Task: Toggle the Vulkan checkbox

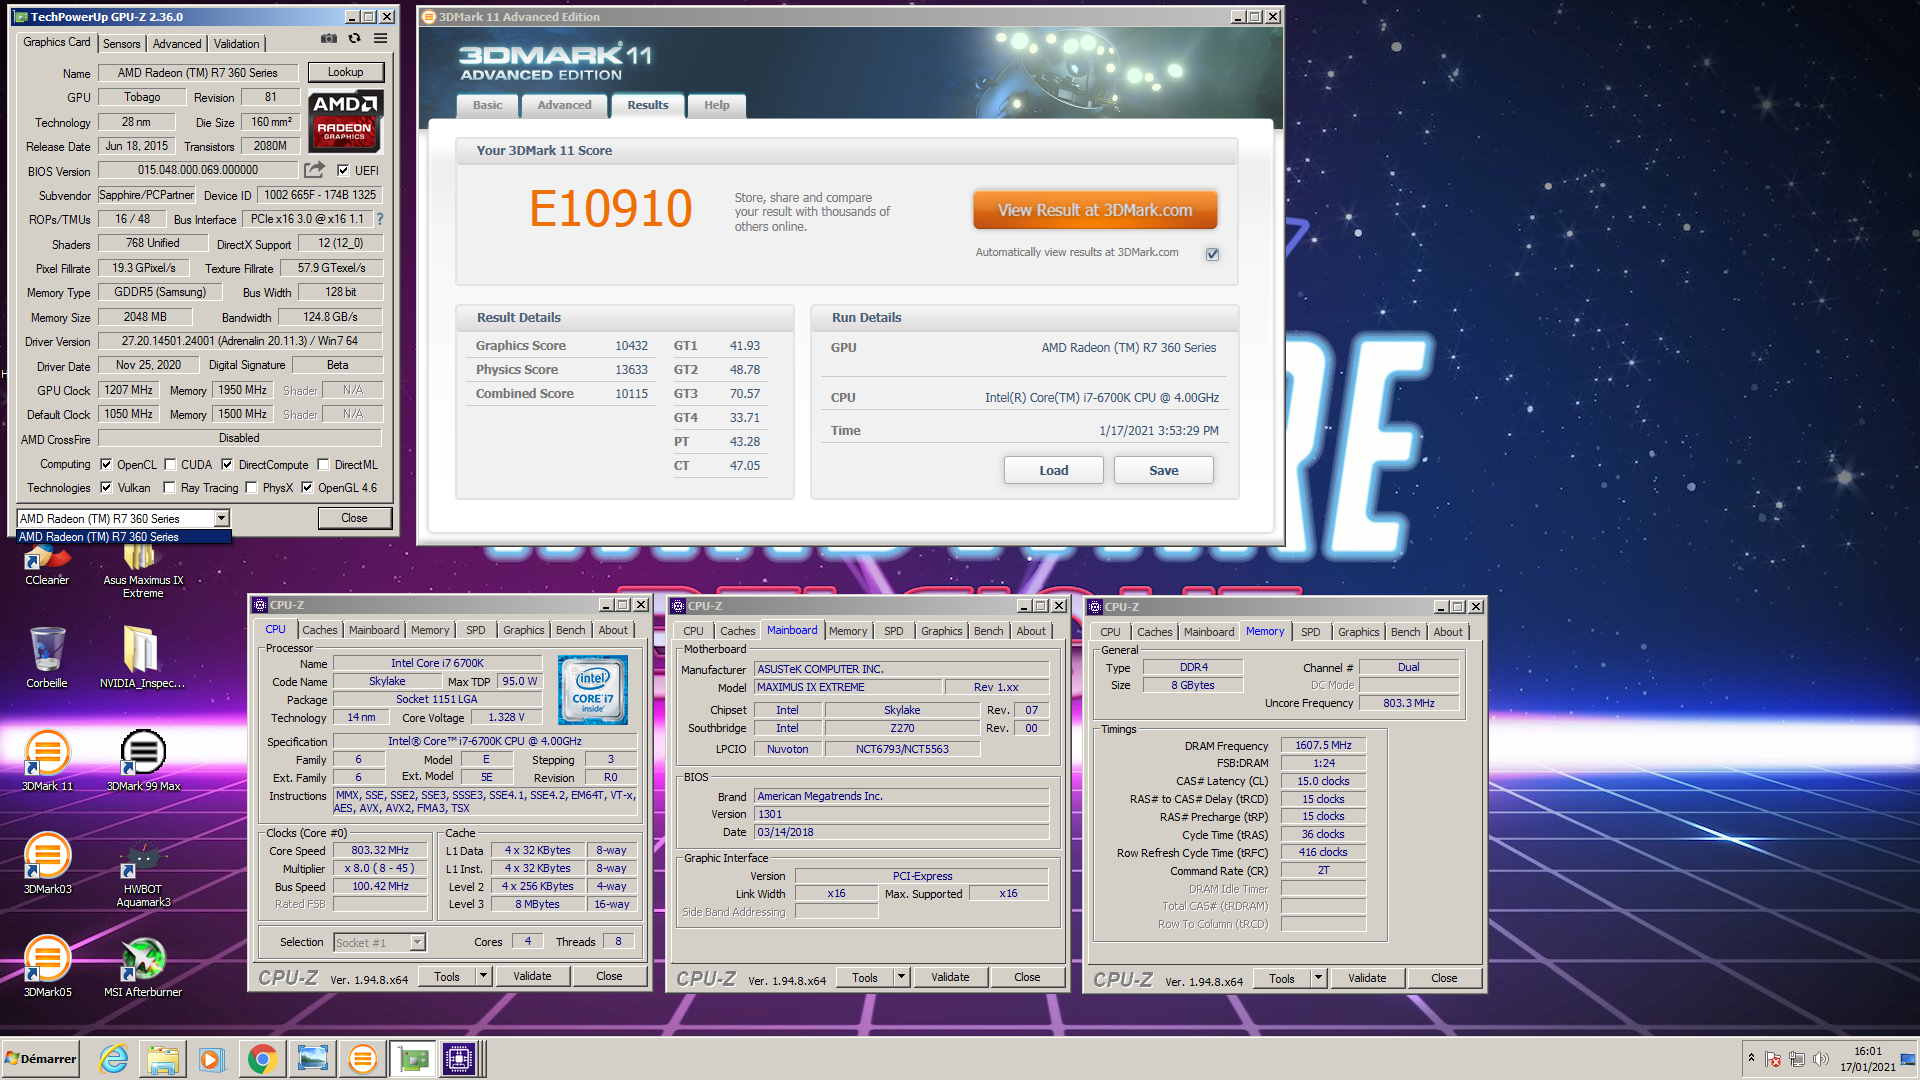Action: coord(106,487)
